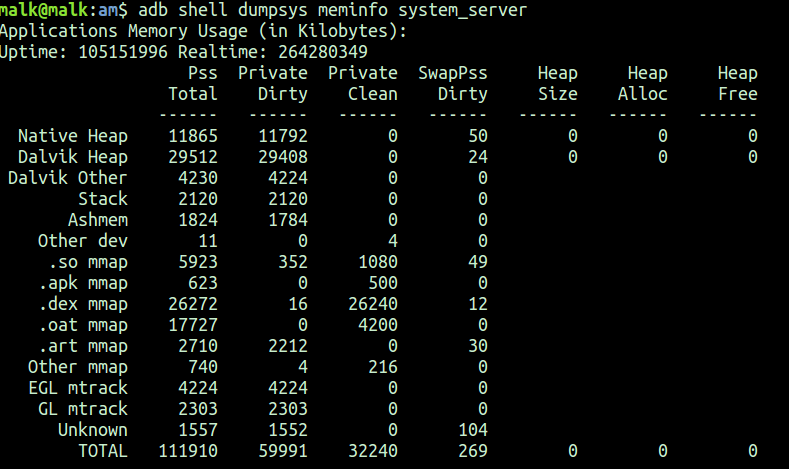Click Native Heap SwapPss value 50
This screenshot has height=469, width=789.
[478, 136]
